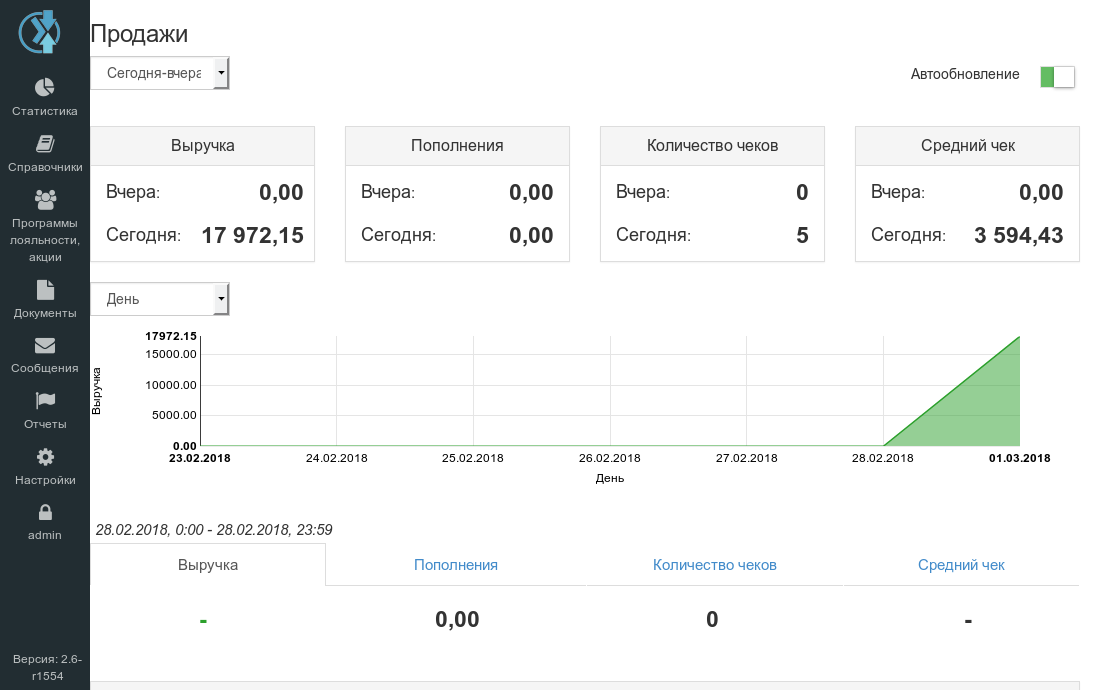
Task: Click the app logo in the sidebar
Action: [41, 32]
